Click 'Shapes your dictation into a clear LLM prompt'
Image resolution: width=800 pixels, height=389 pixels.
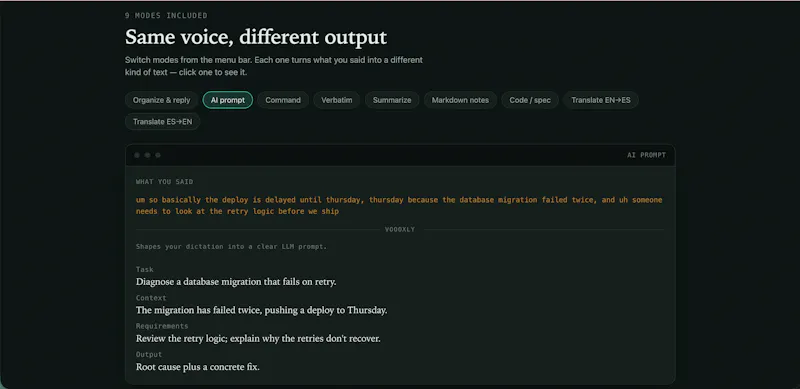tap(231, 247)
